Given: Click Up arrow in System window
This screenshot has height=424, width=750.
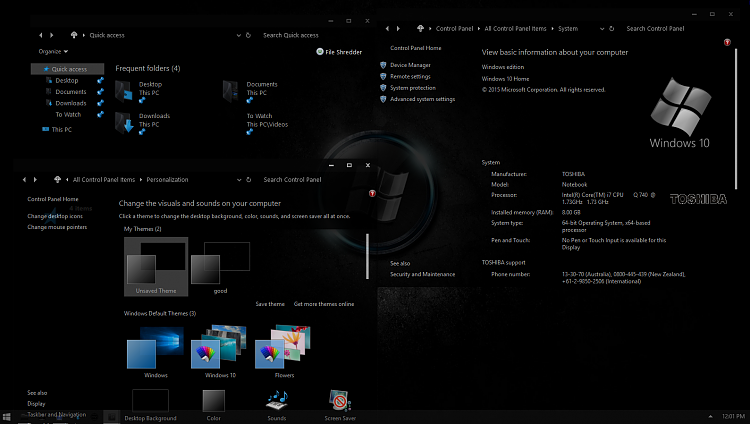Looking at the screenshot, I should pos(420,28).
